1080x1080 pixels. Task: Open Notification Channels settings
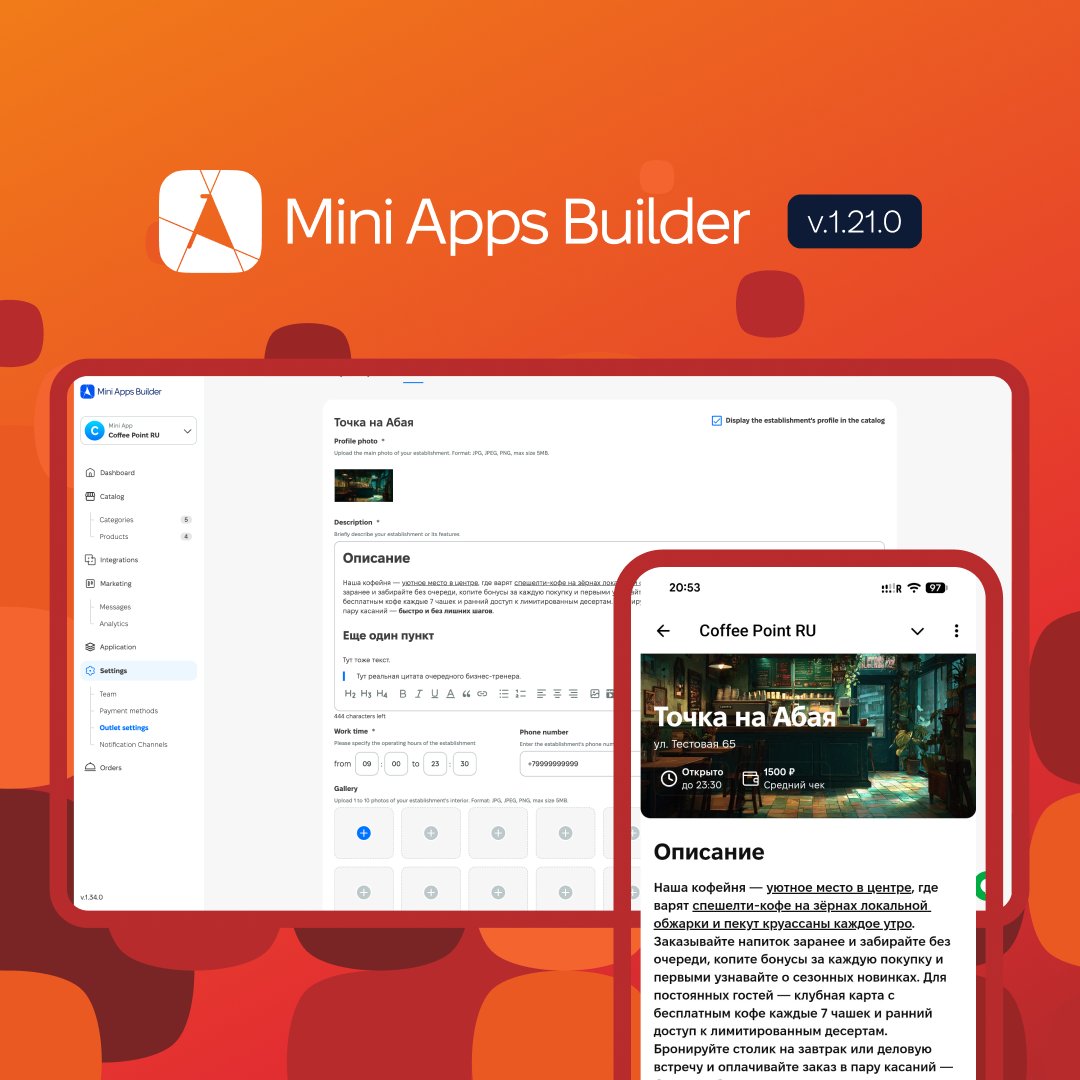click(x=134, y=744)
